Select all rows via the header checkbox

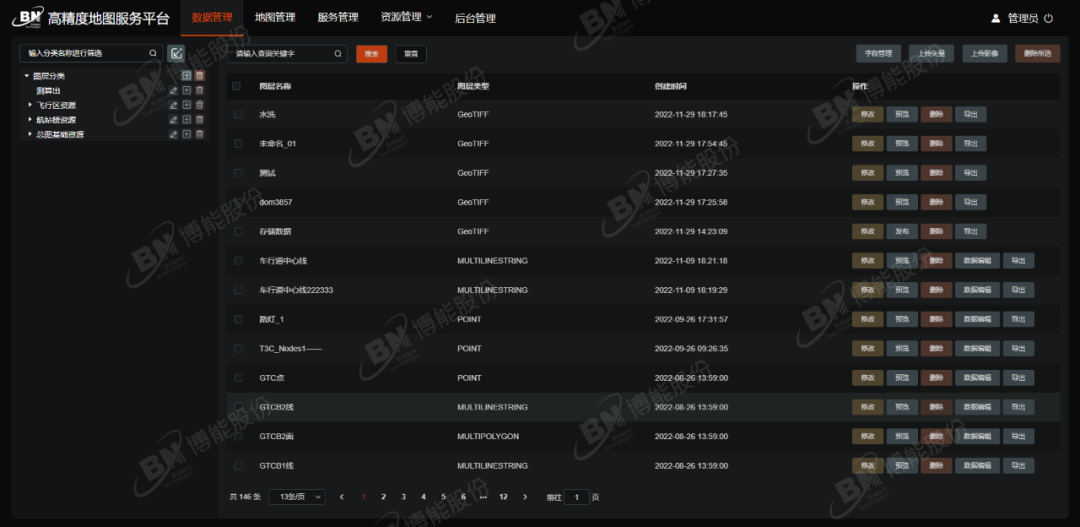coord(237,87)
